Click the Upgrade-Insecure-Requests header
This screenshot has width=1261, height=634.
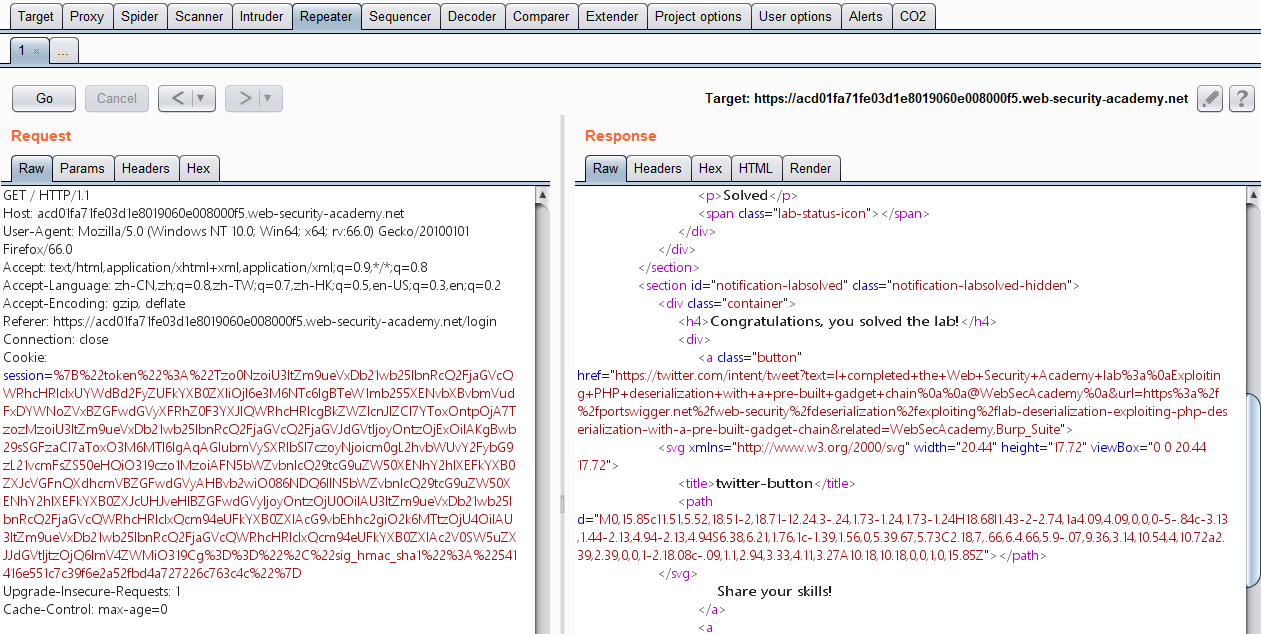(x=92, y=592)
